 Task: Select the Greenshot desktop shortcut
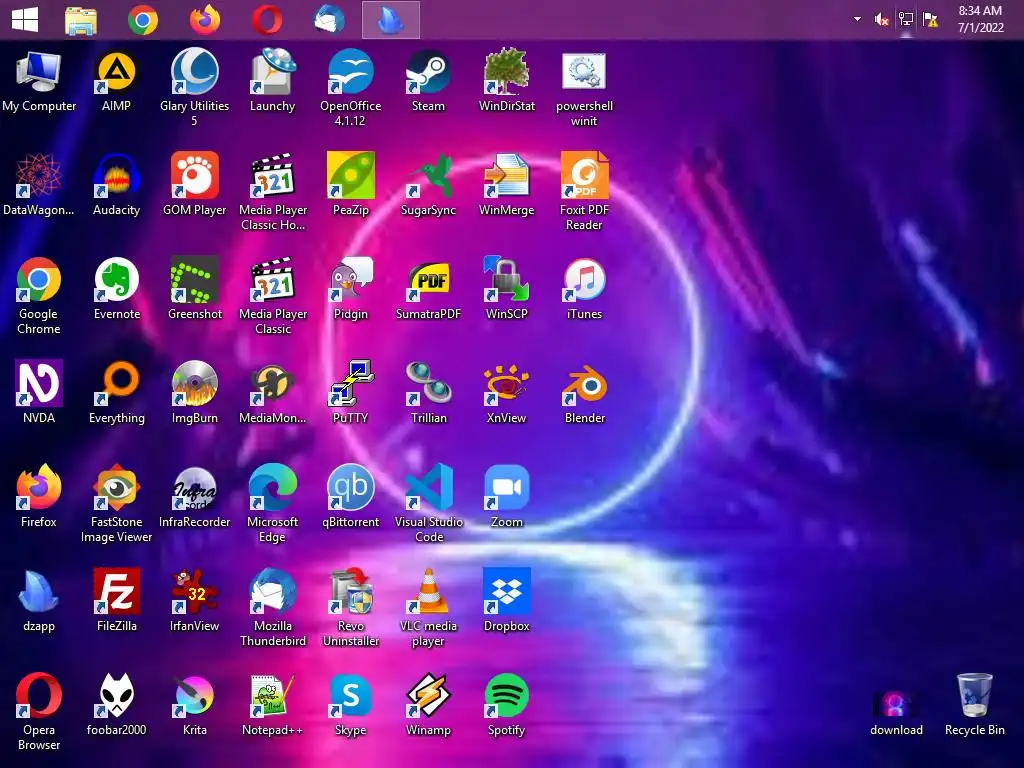pyautogui.click(x=195, y=280)
